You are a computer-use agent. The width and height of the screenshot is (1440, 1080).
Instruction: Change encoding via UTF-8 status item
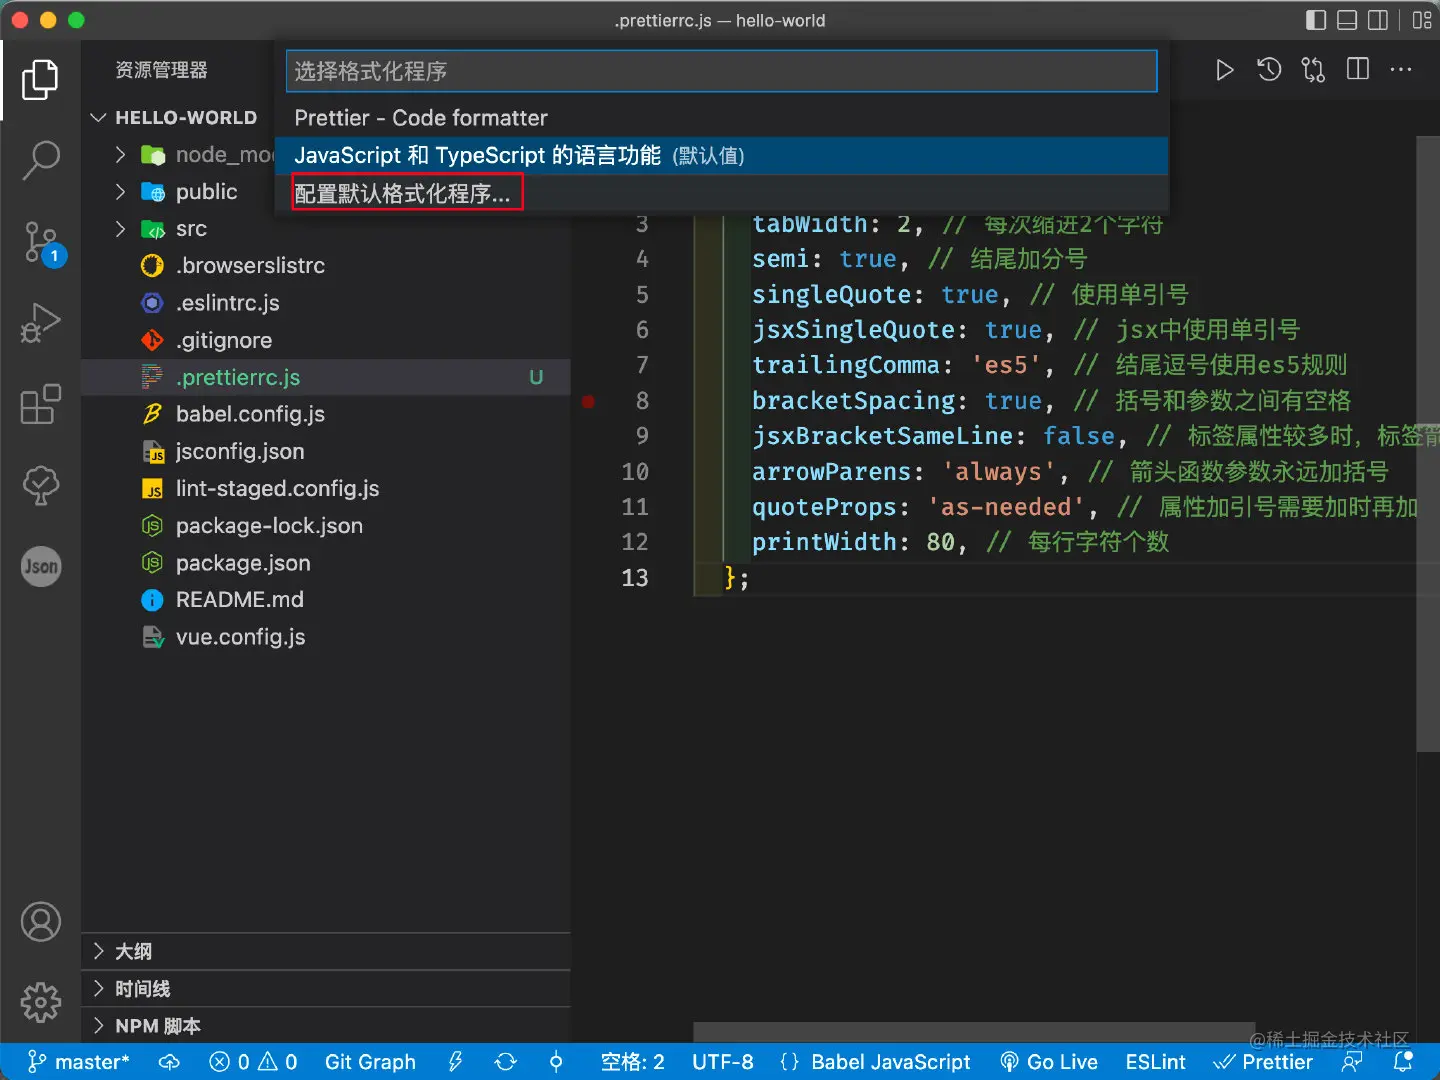(x=723, y=1062)
